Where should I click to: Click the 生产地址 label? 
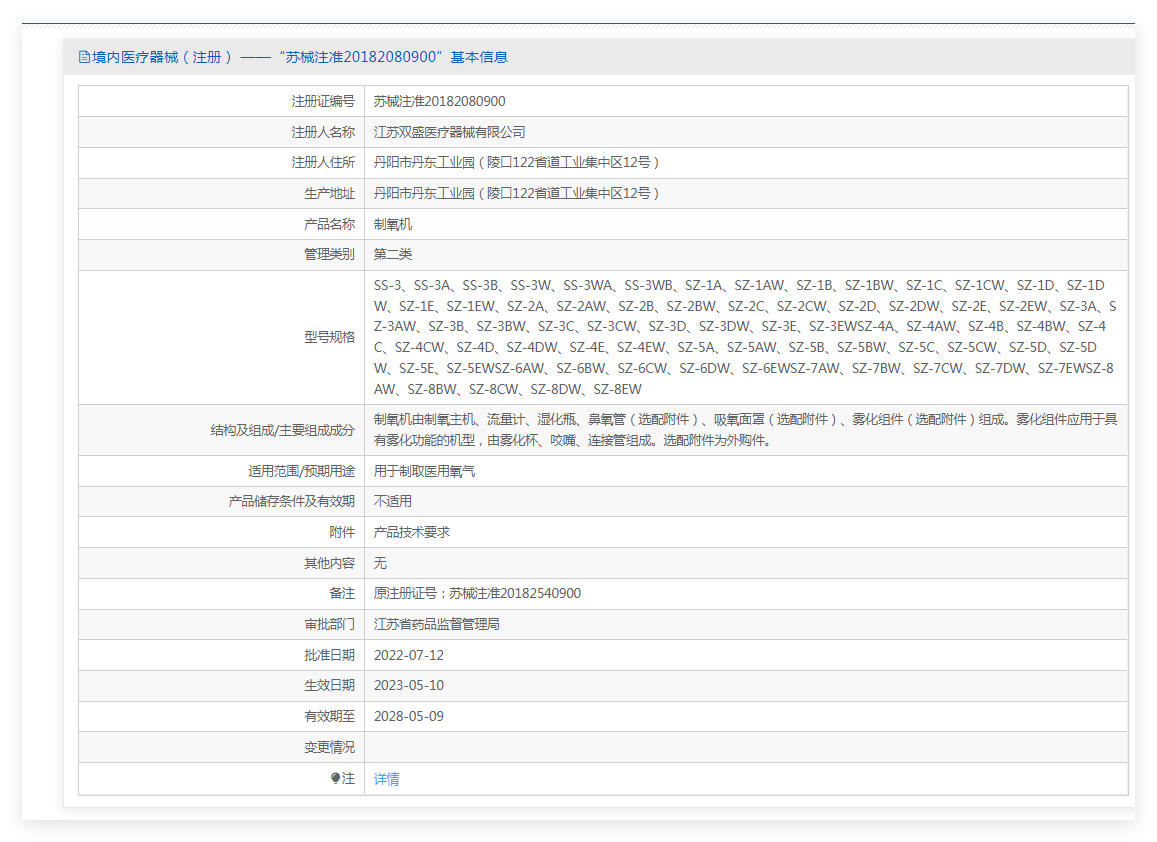tap(330, 193)
